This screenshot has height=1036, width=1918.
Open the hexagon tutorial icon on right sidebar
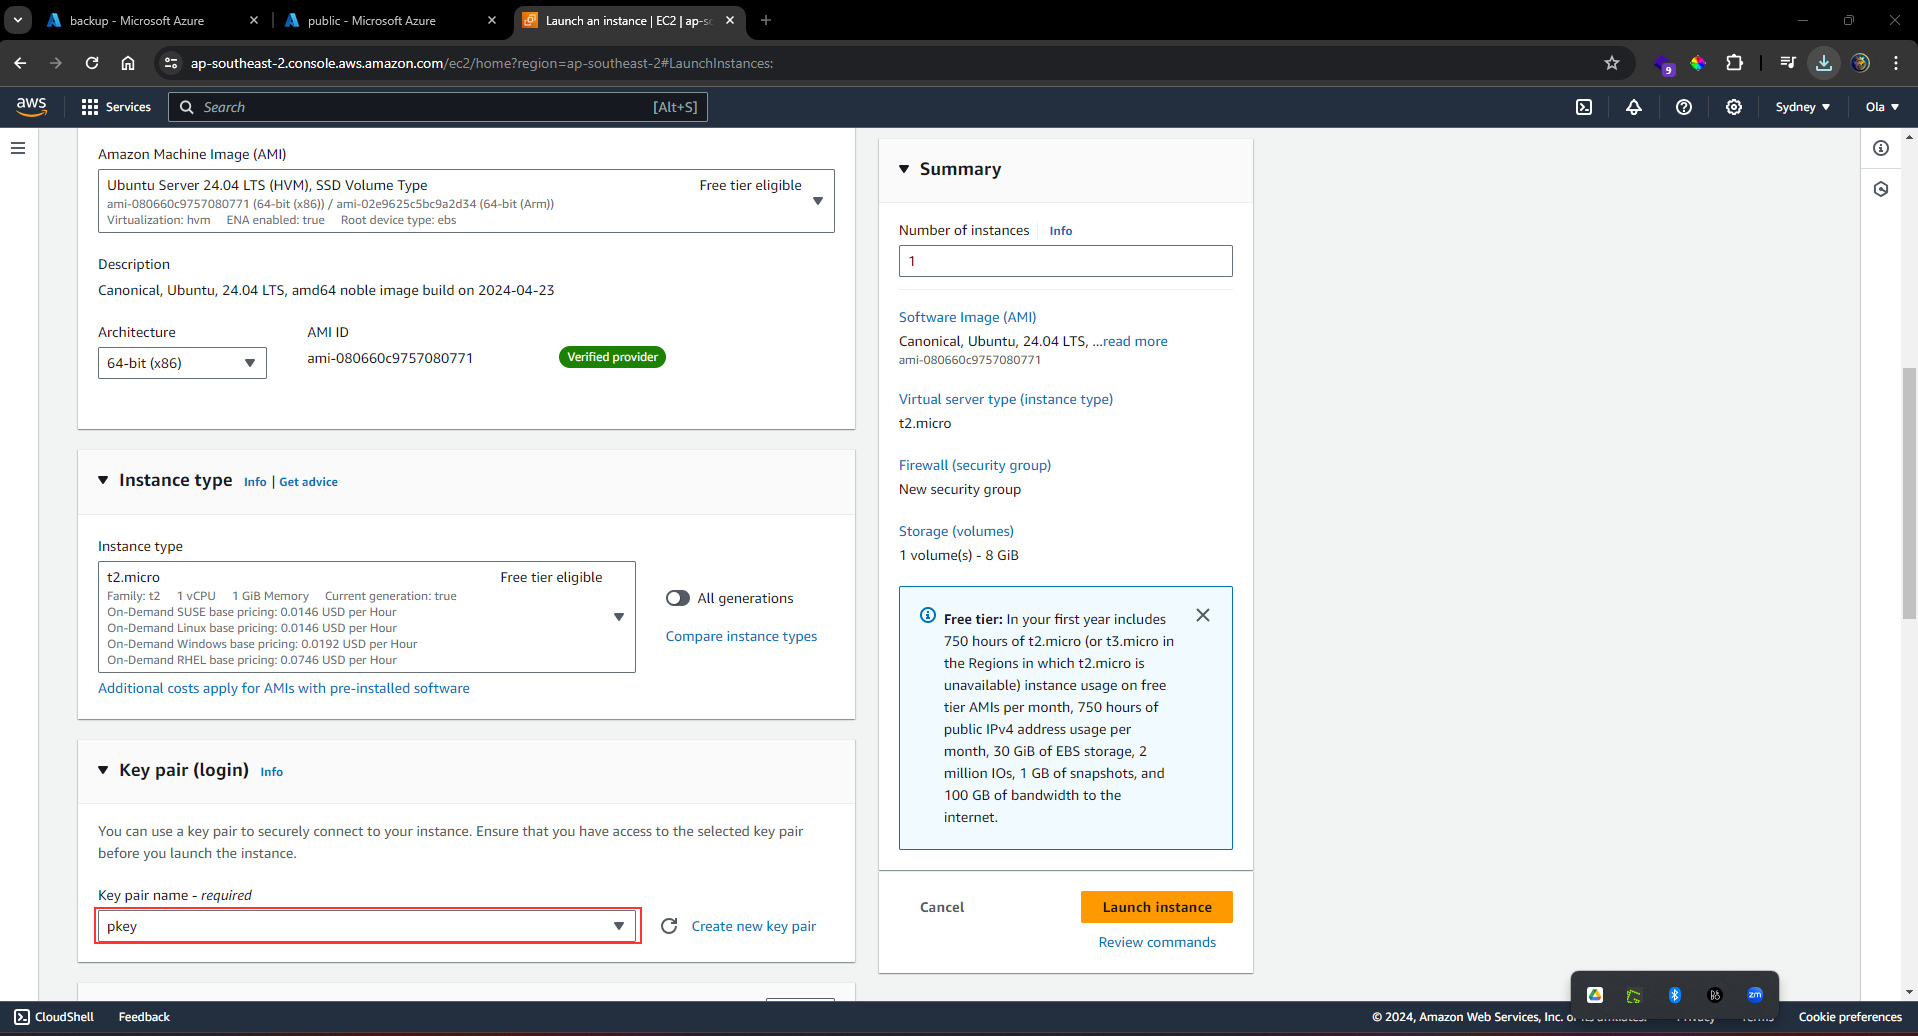click(1881, 189)
